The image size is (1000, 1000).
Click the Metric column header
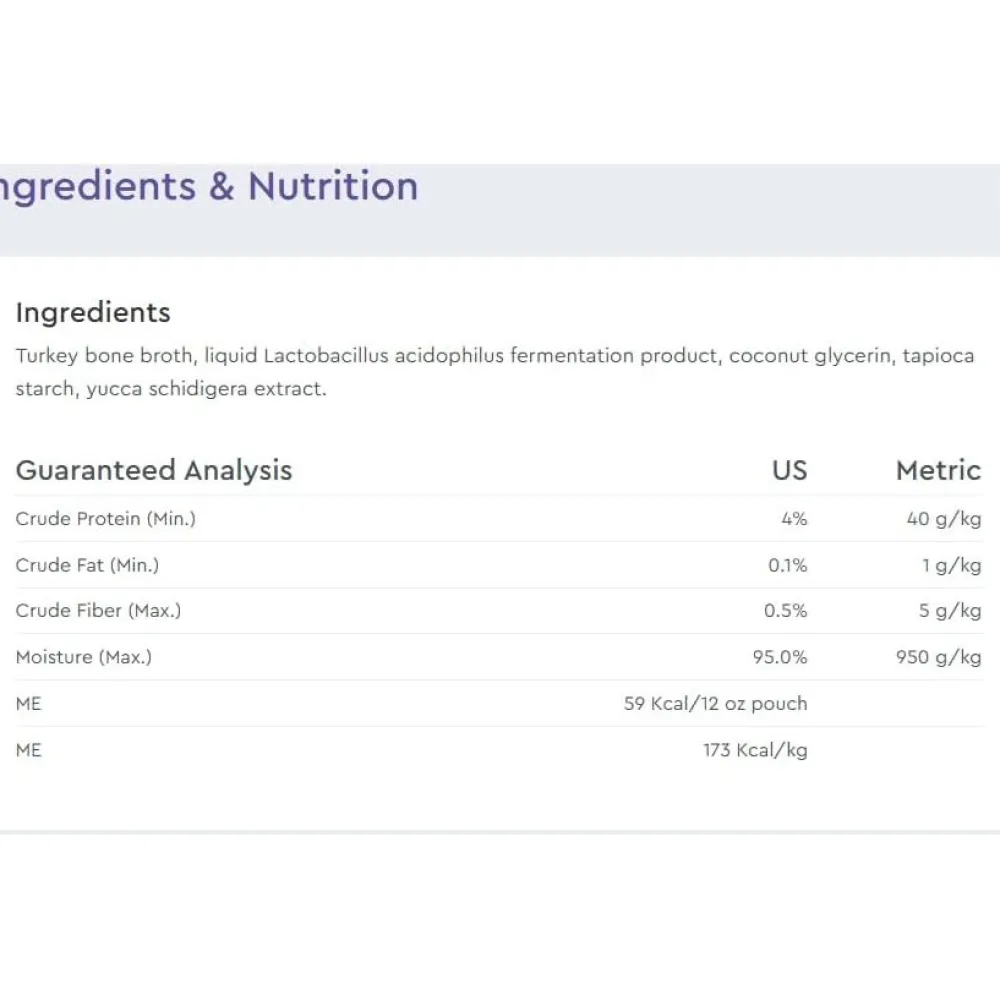(x=938, y=470)
